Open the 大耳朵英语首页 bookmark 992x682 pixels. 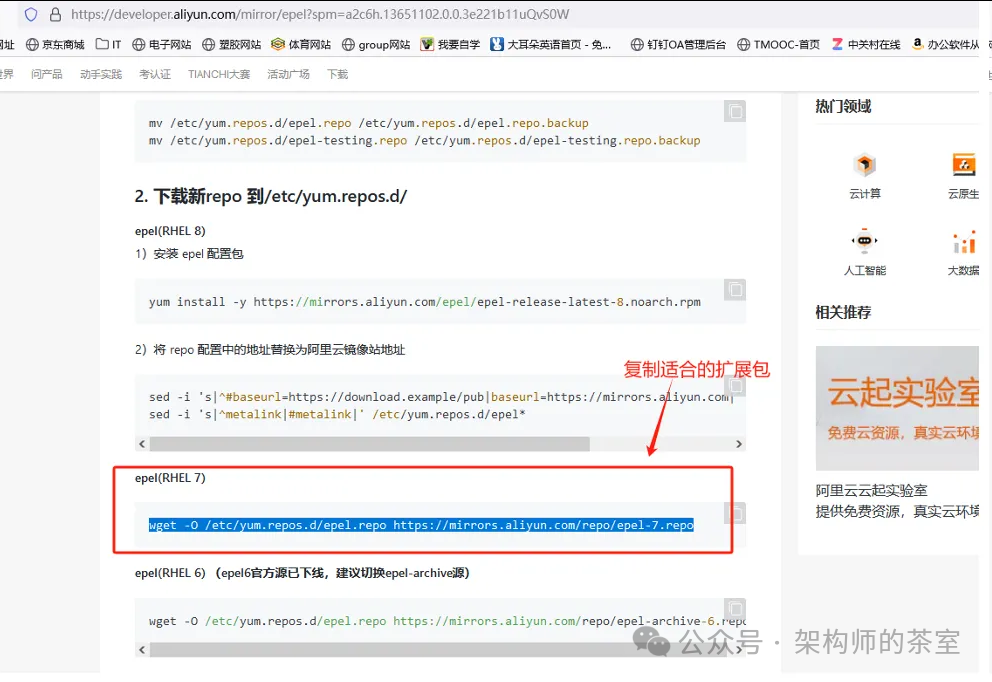click(x=551, y=44)
